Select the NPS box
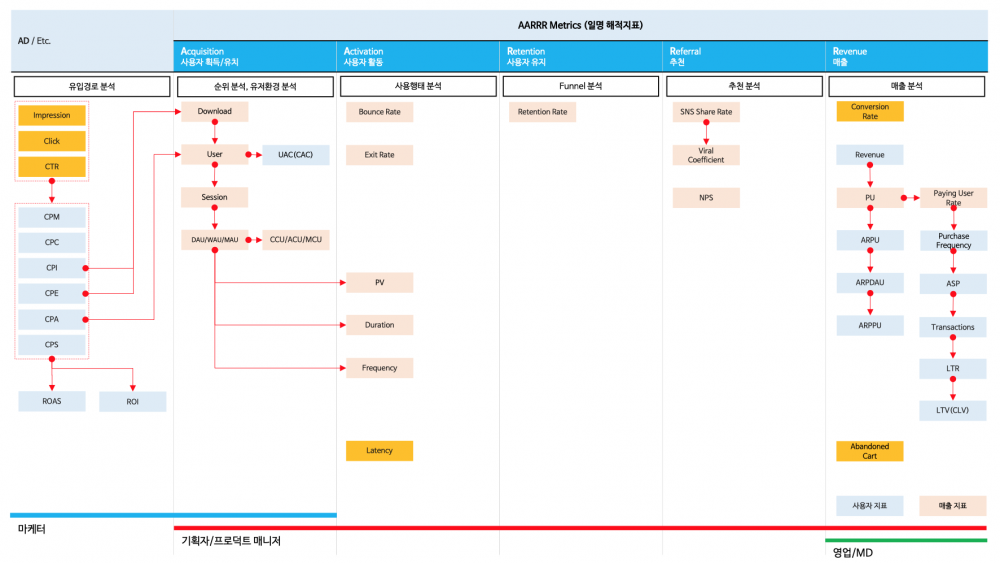The height and width of the screenshot is (563, 1000). click(x=706, y=198)
